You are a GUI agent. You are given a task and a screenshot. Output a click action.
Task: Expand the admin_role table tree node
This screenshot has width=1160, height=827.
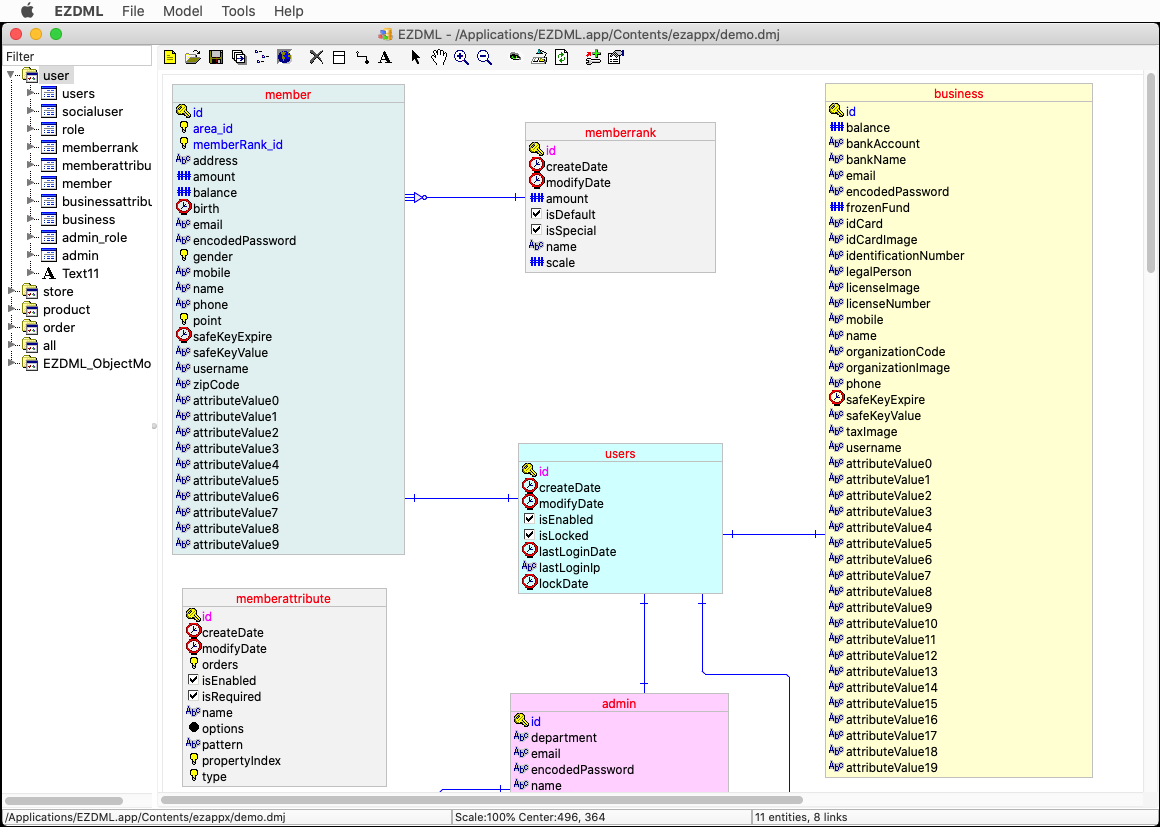coord(31,237)
